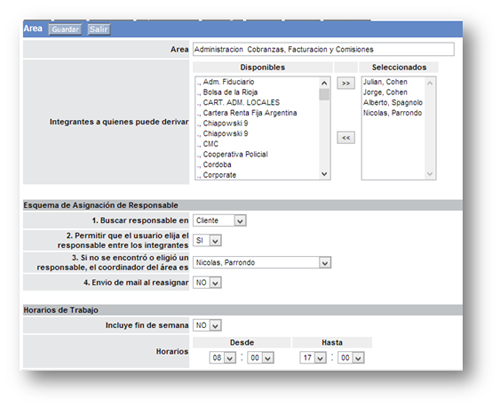Select 'Cartera Renta Fija Argentina' entry

(x=247, y=113)
